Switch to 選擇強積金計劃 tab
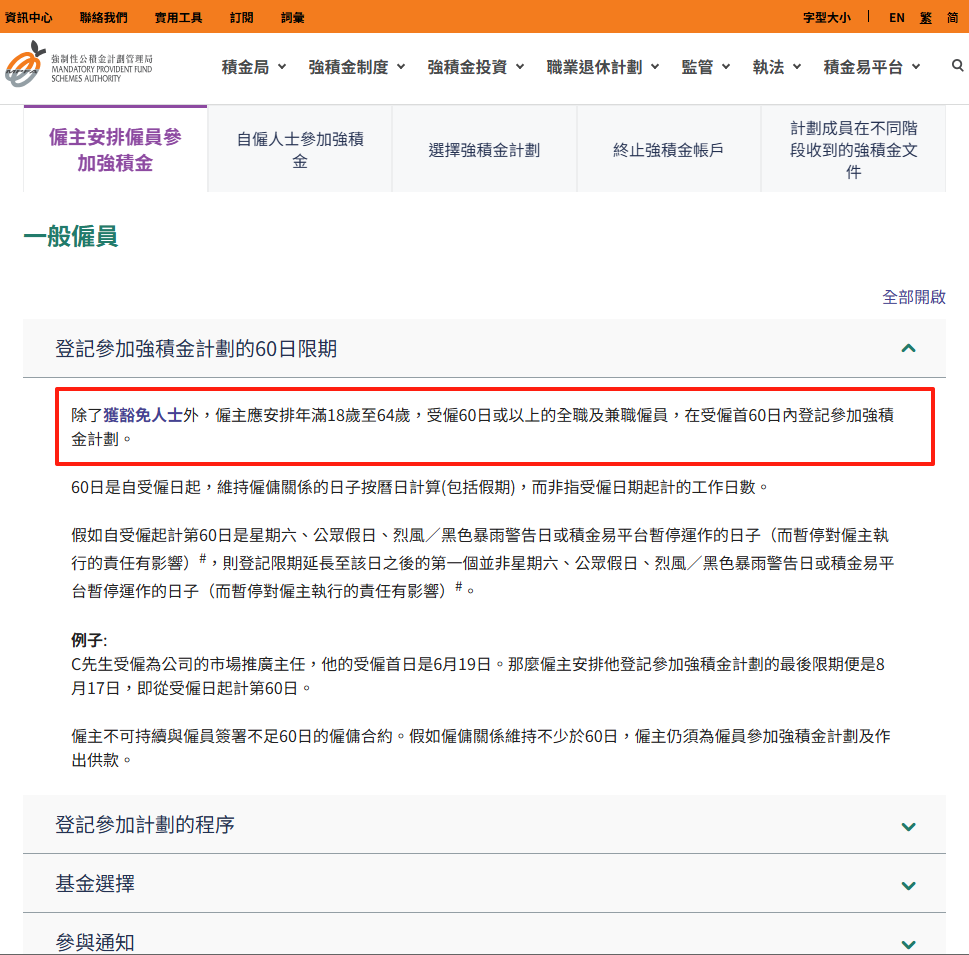This screenshot has width=969, height=955. coord(484,150)
